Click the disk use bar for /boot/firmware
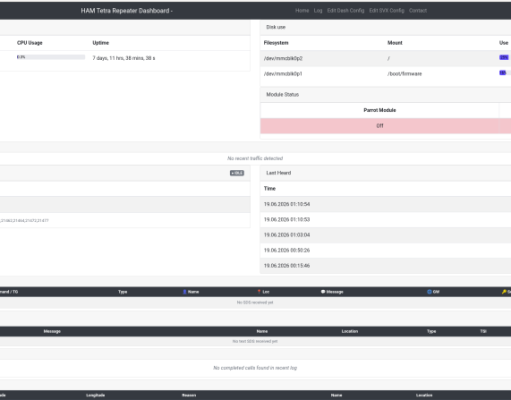 [x=504, y=73]
